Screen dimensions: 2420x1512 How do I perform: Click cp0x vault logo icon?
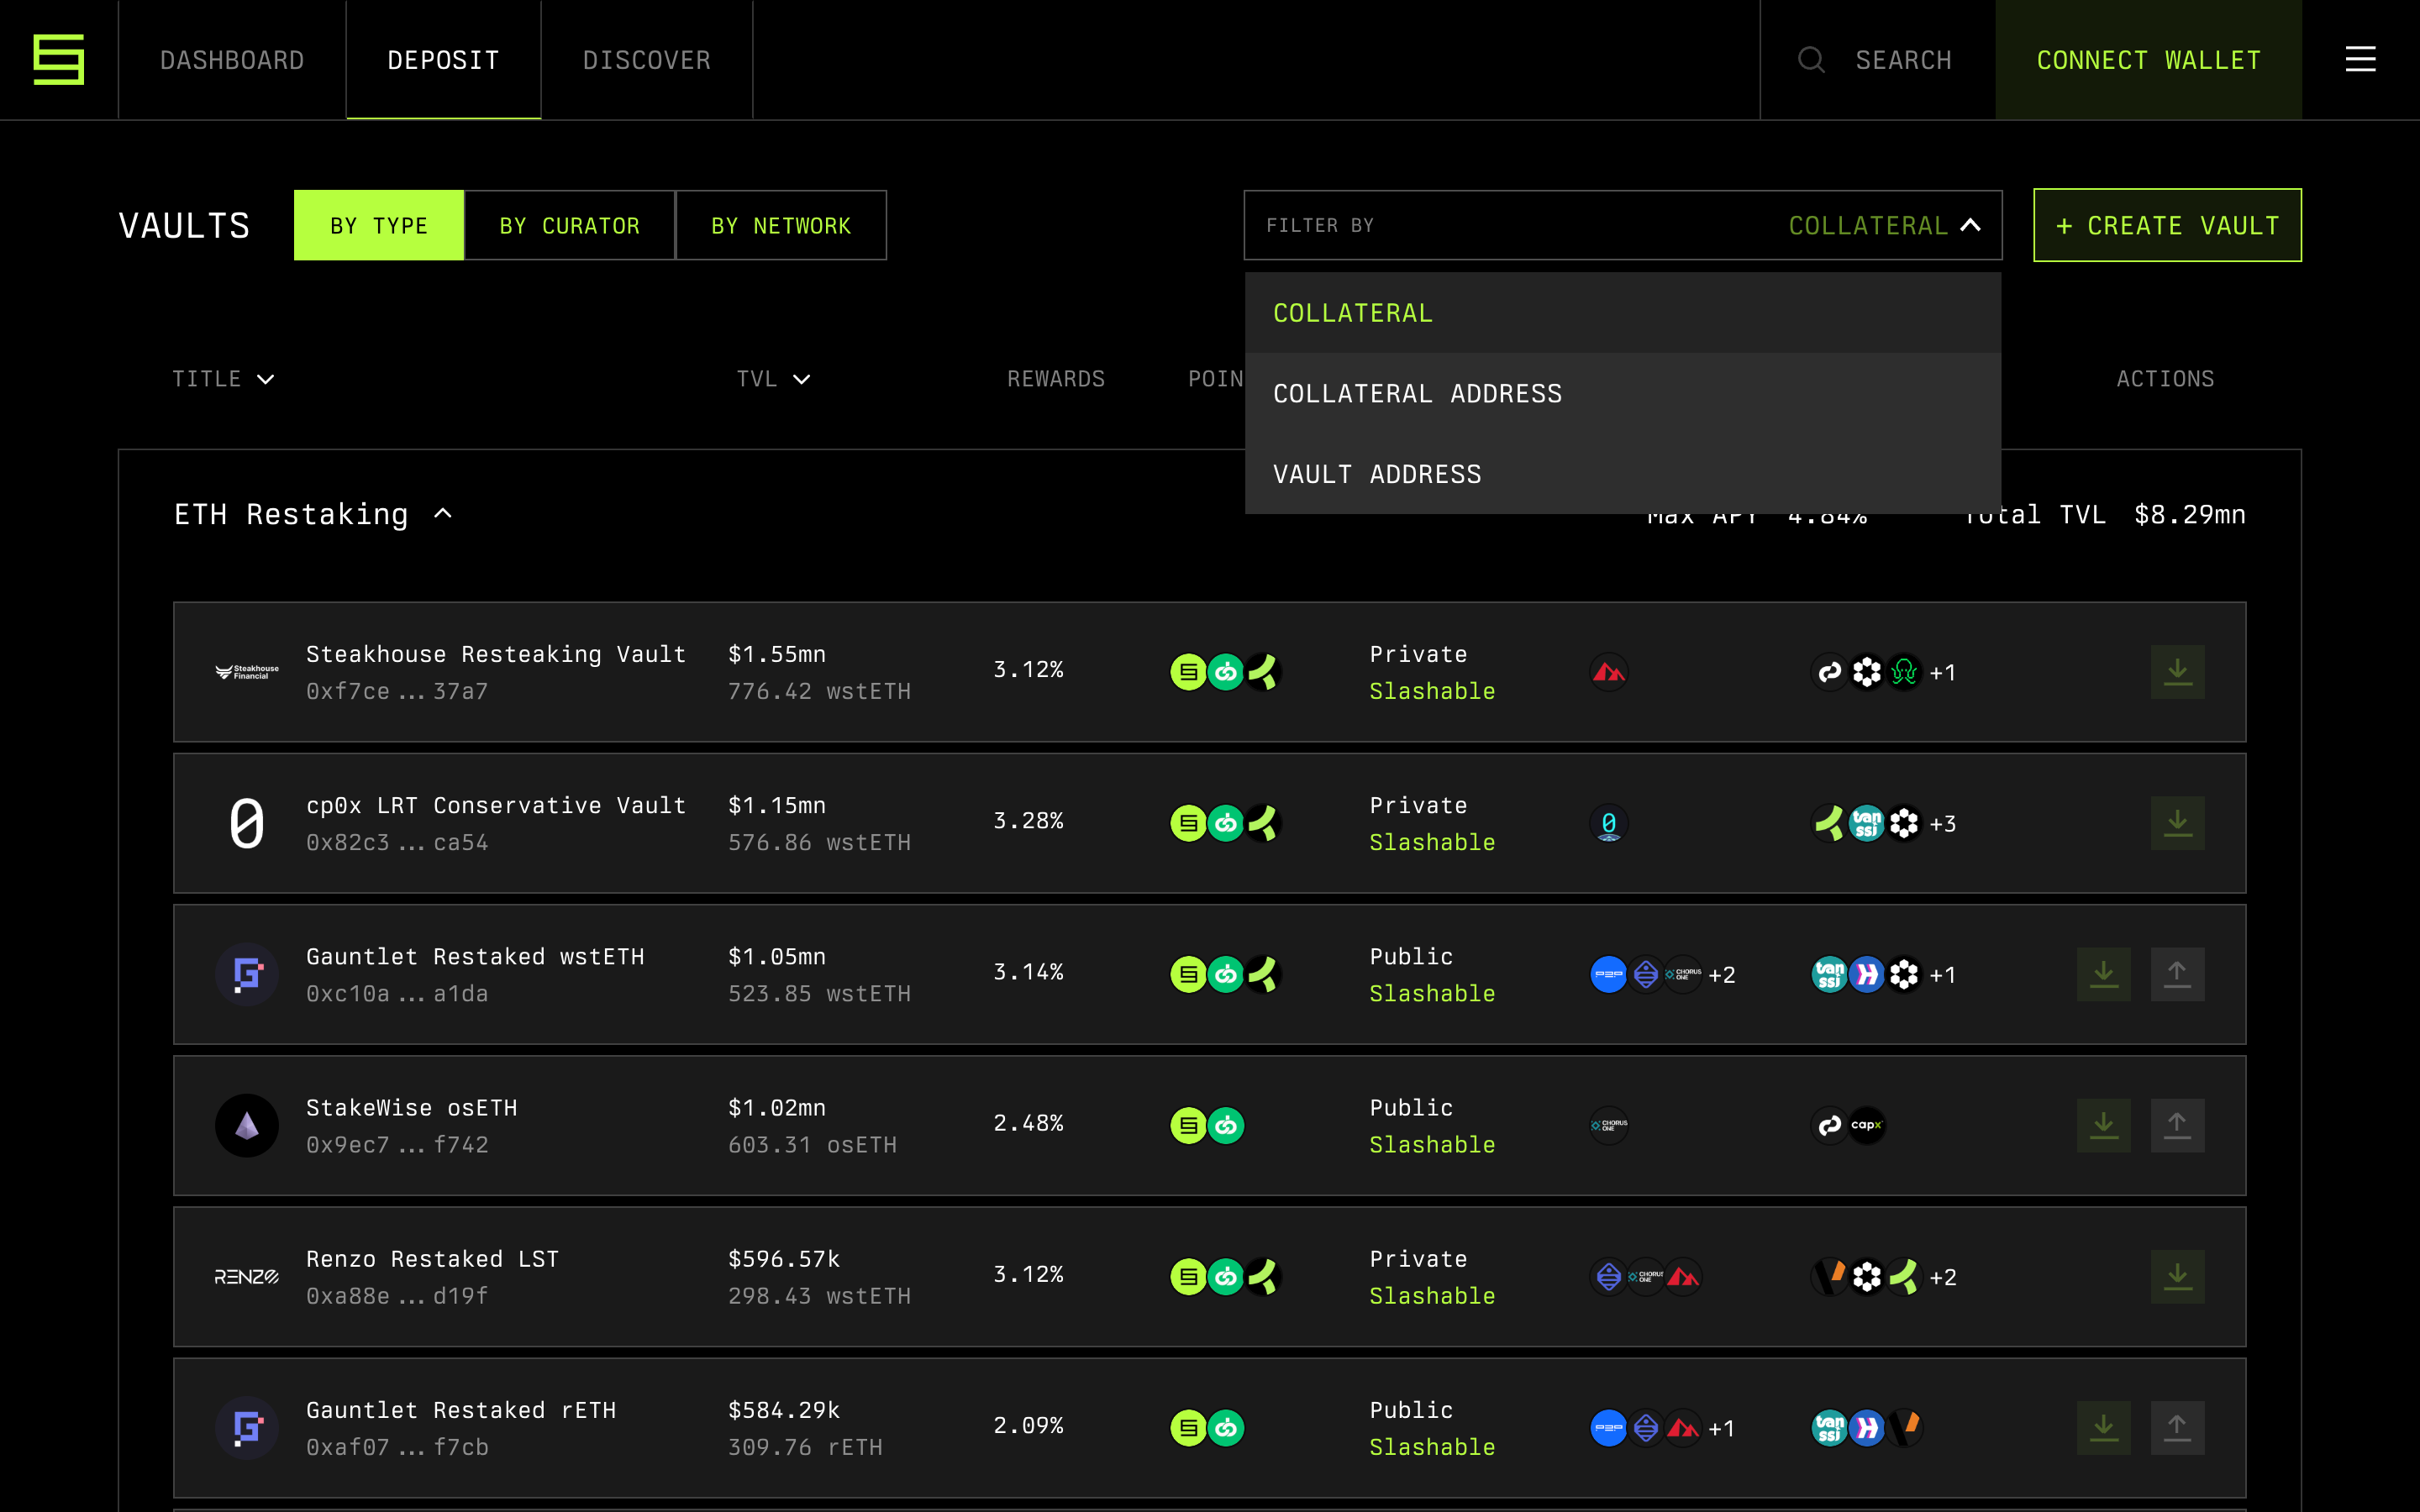pos(247,823)
